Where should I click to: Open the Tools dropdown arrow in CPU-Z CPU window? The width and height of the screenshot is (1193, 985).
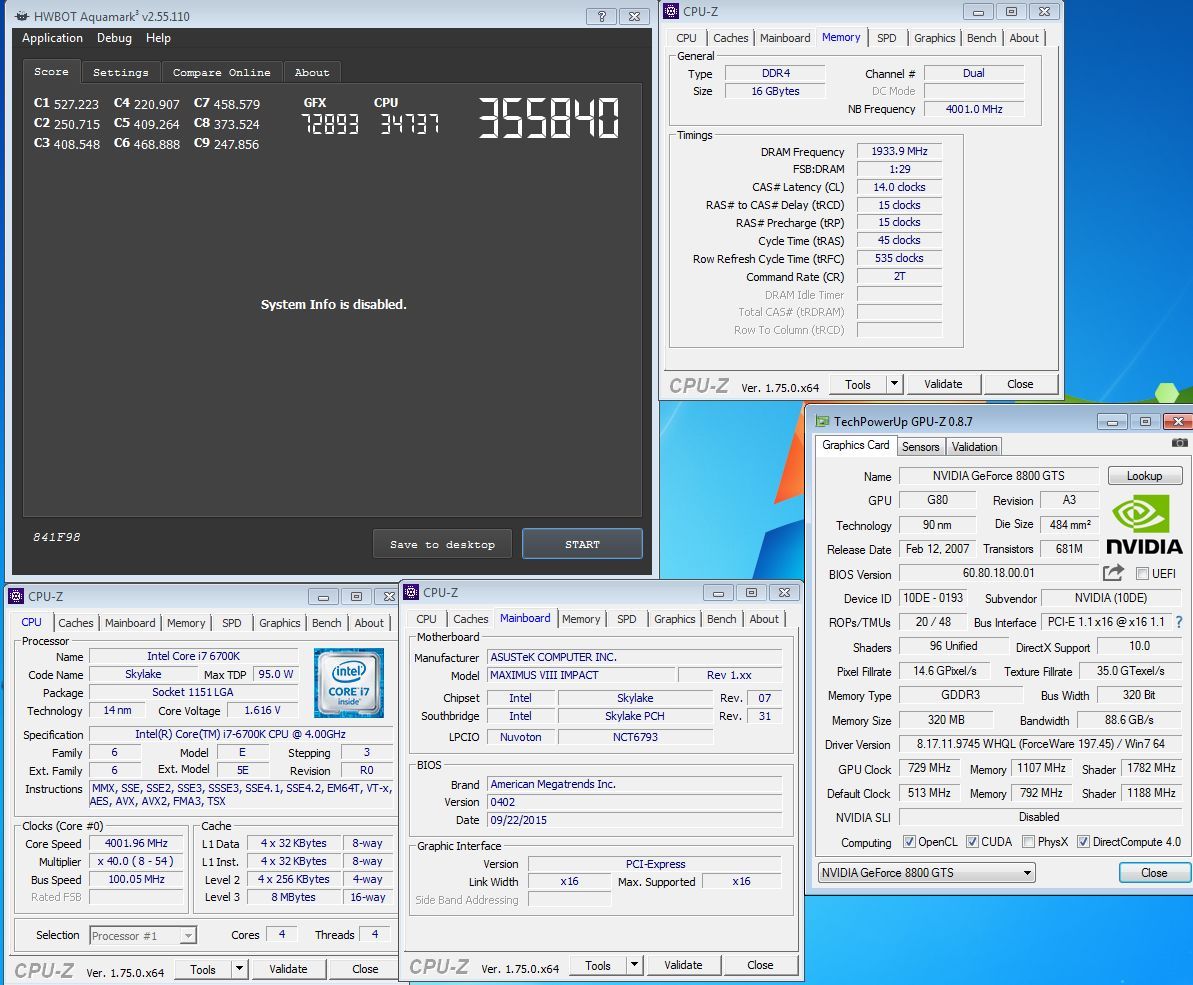pyautogui.click(x=239, y=968)
